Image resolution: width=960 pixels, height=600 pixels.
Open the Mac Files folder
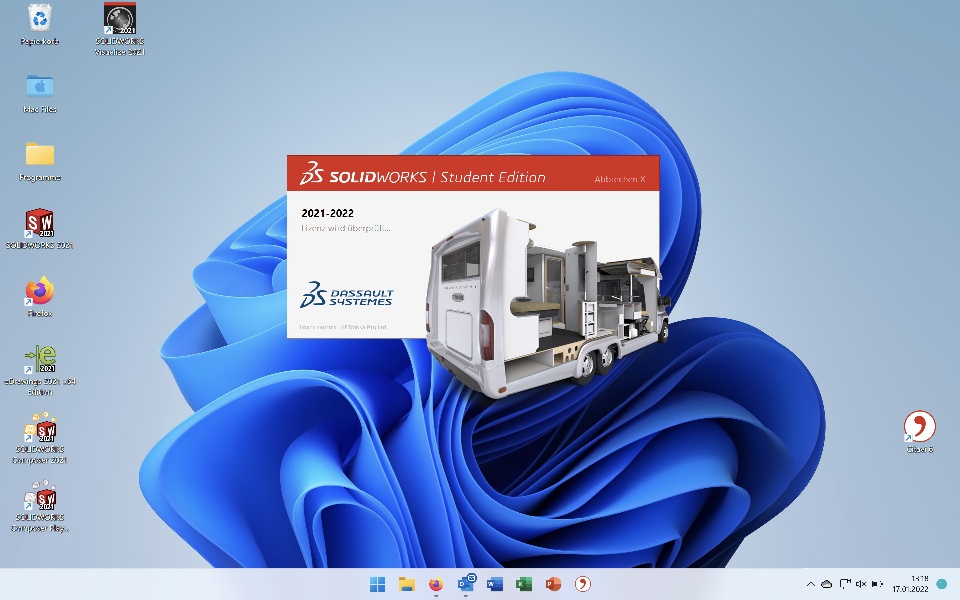40,93
